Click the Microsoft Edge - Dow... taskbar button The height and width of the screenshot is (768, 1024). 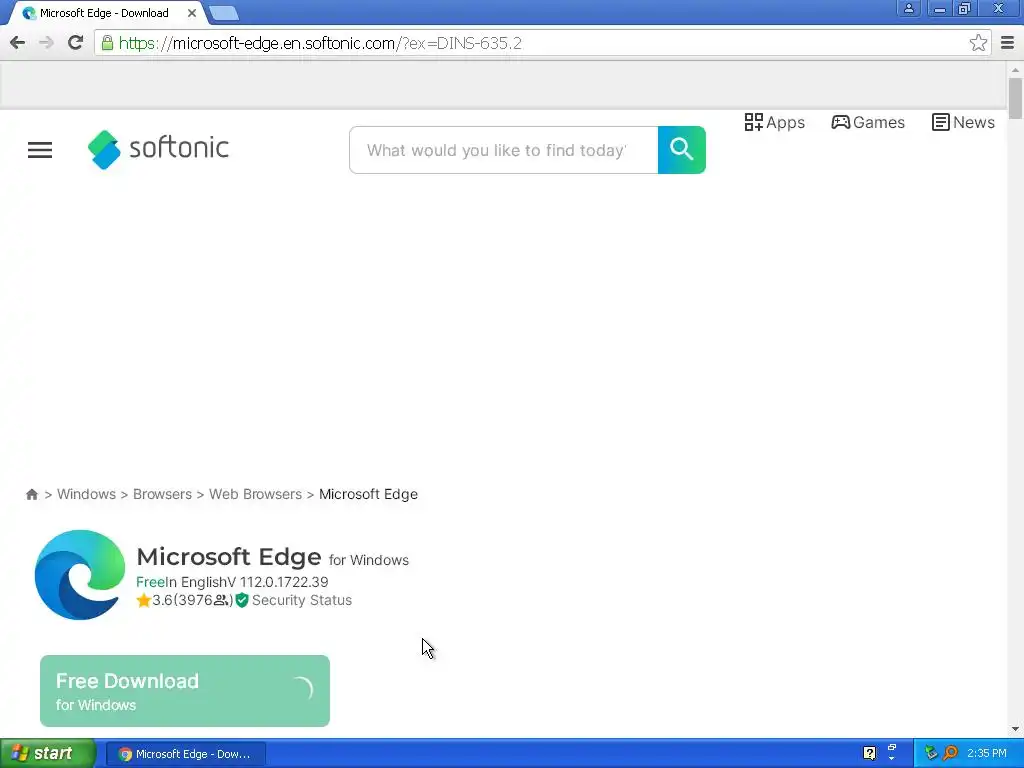pyautogui.click(x=185, y=754)
